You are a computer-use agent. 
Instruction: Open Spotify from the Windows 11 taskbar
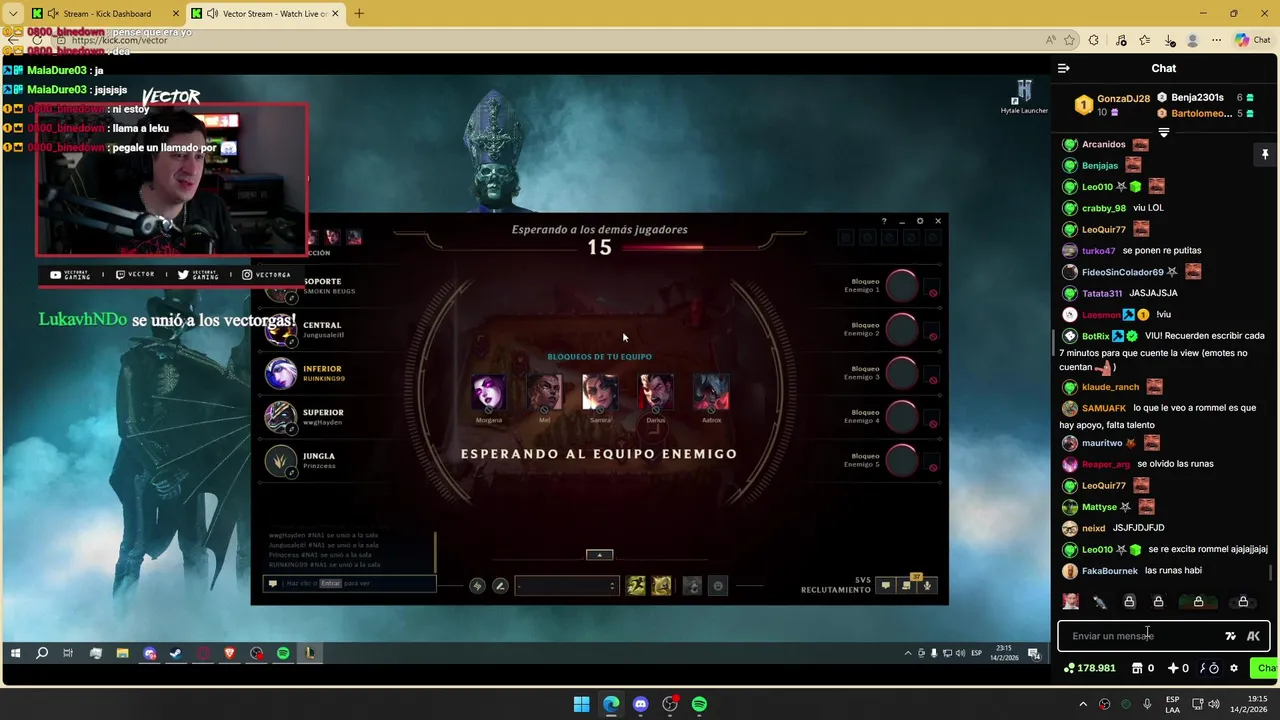point(699,704)
